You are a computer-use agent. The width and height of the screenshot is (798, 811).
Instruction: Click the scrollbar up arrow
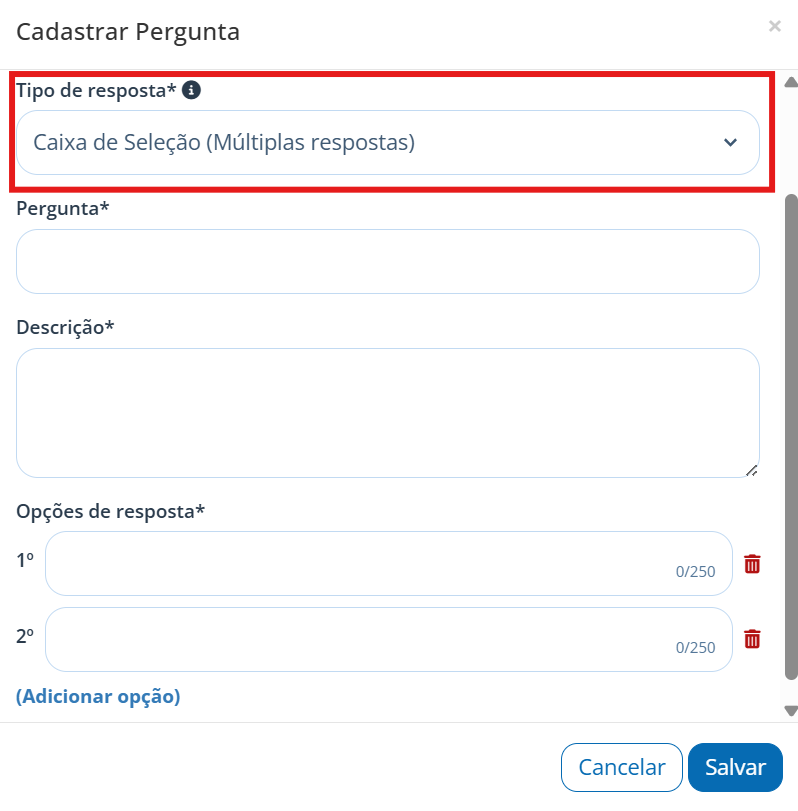coord(791,82)
